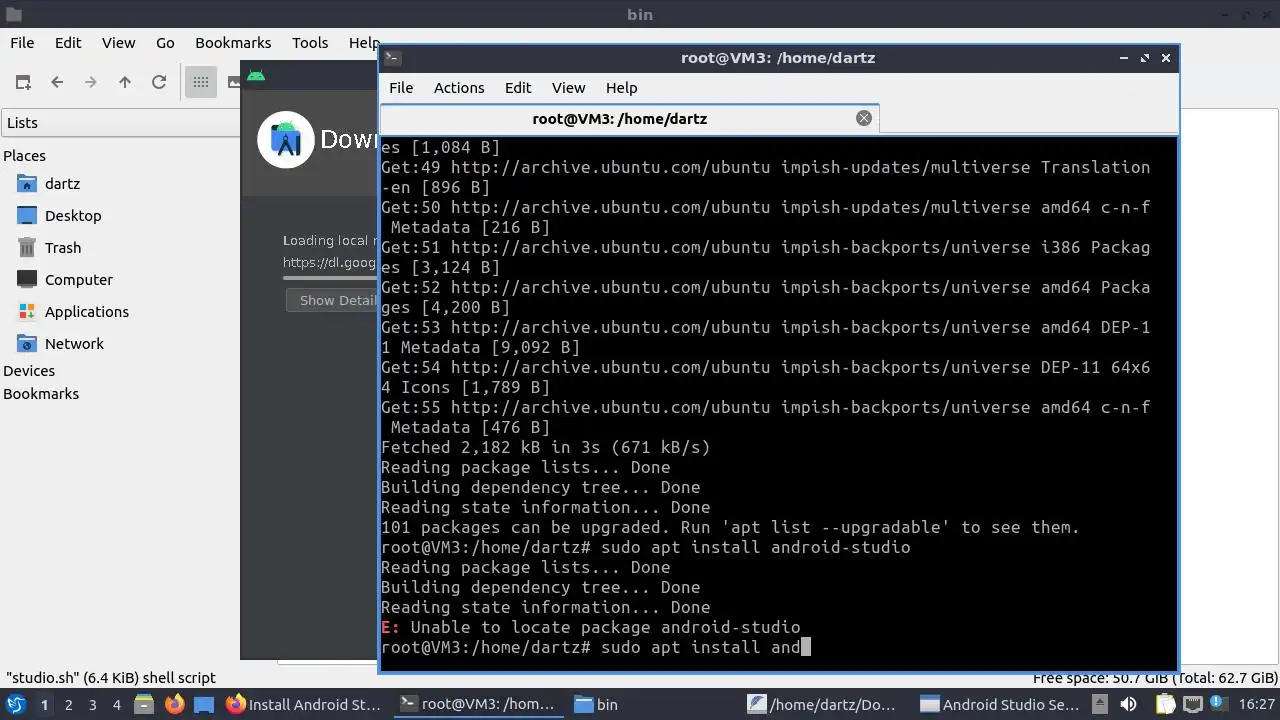This screenshot has height=720, width=1280.
Task: Click the Devices section header in sidebar
Action: coord(29,371)
